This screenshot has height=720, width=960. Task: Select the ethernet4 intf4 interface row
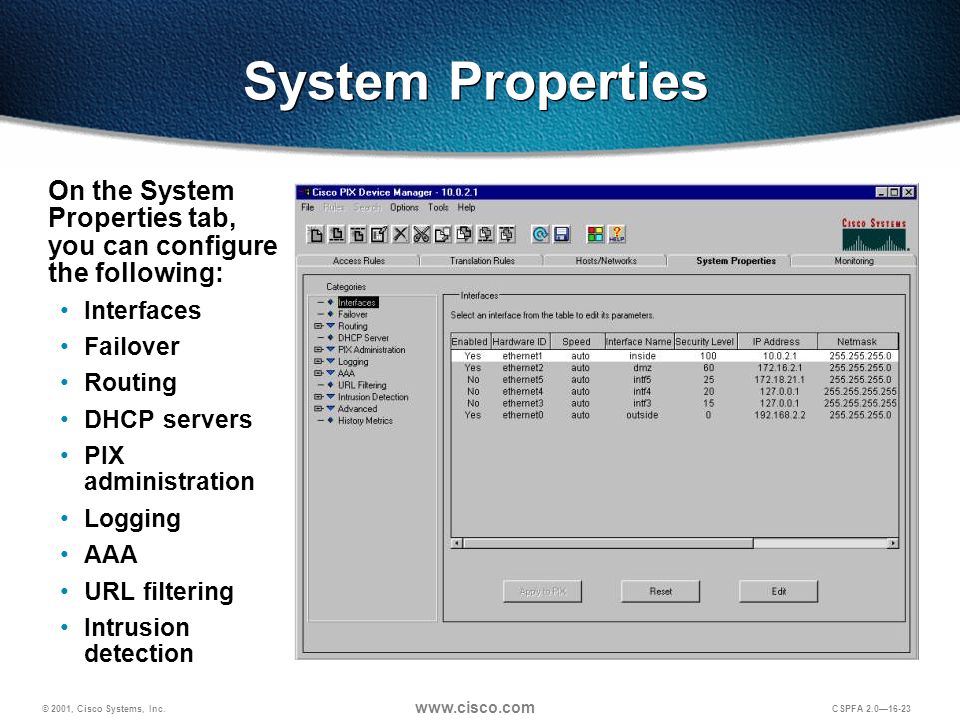[x=674, y=391]
